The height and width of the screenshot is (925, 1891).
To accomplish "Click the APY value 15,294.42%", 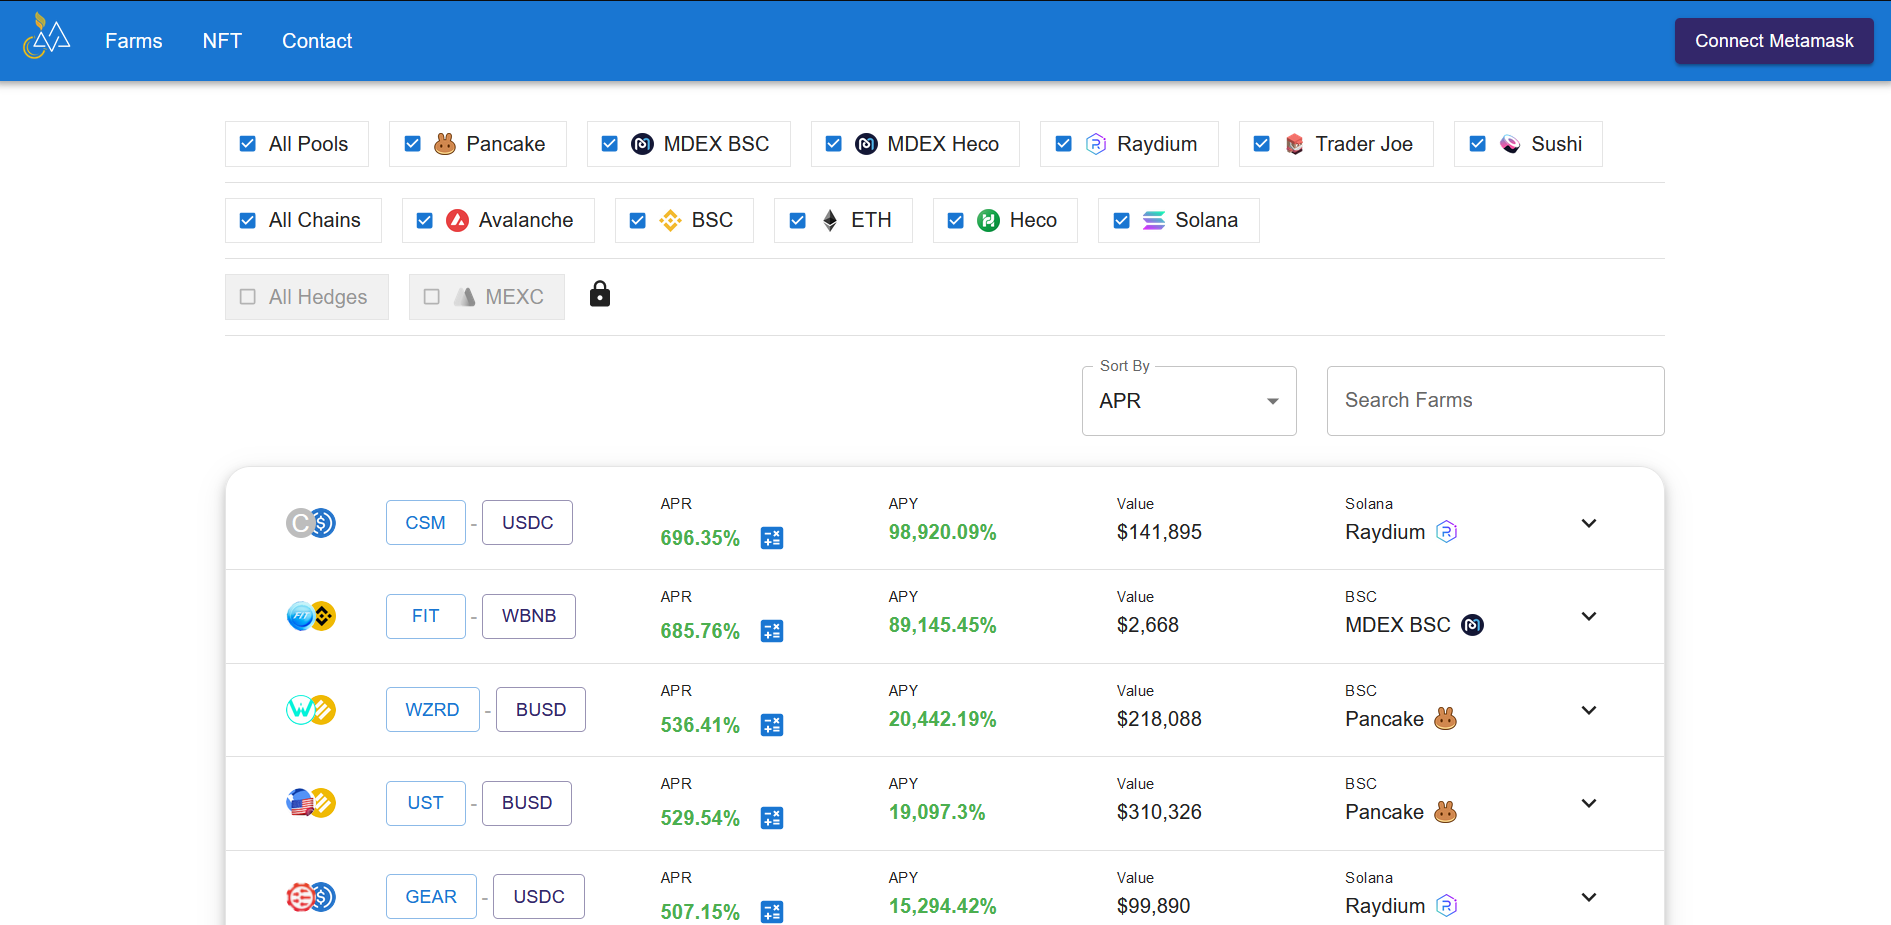I will coord(943,906).
